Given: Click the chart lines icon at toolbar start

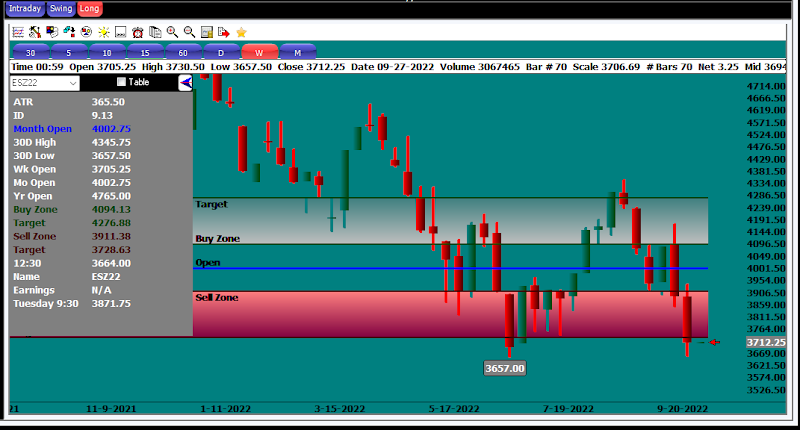Looking at the screenshot, I should [17, 32].
